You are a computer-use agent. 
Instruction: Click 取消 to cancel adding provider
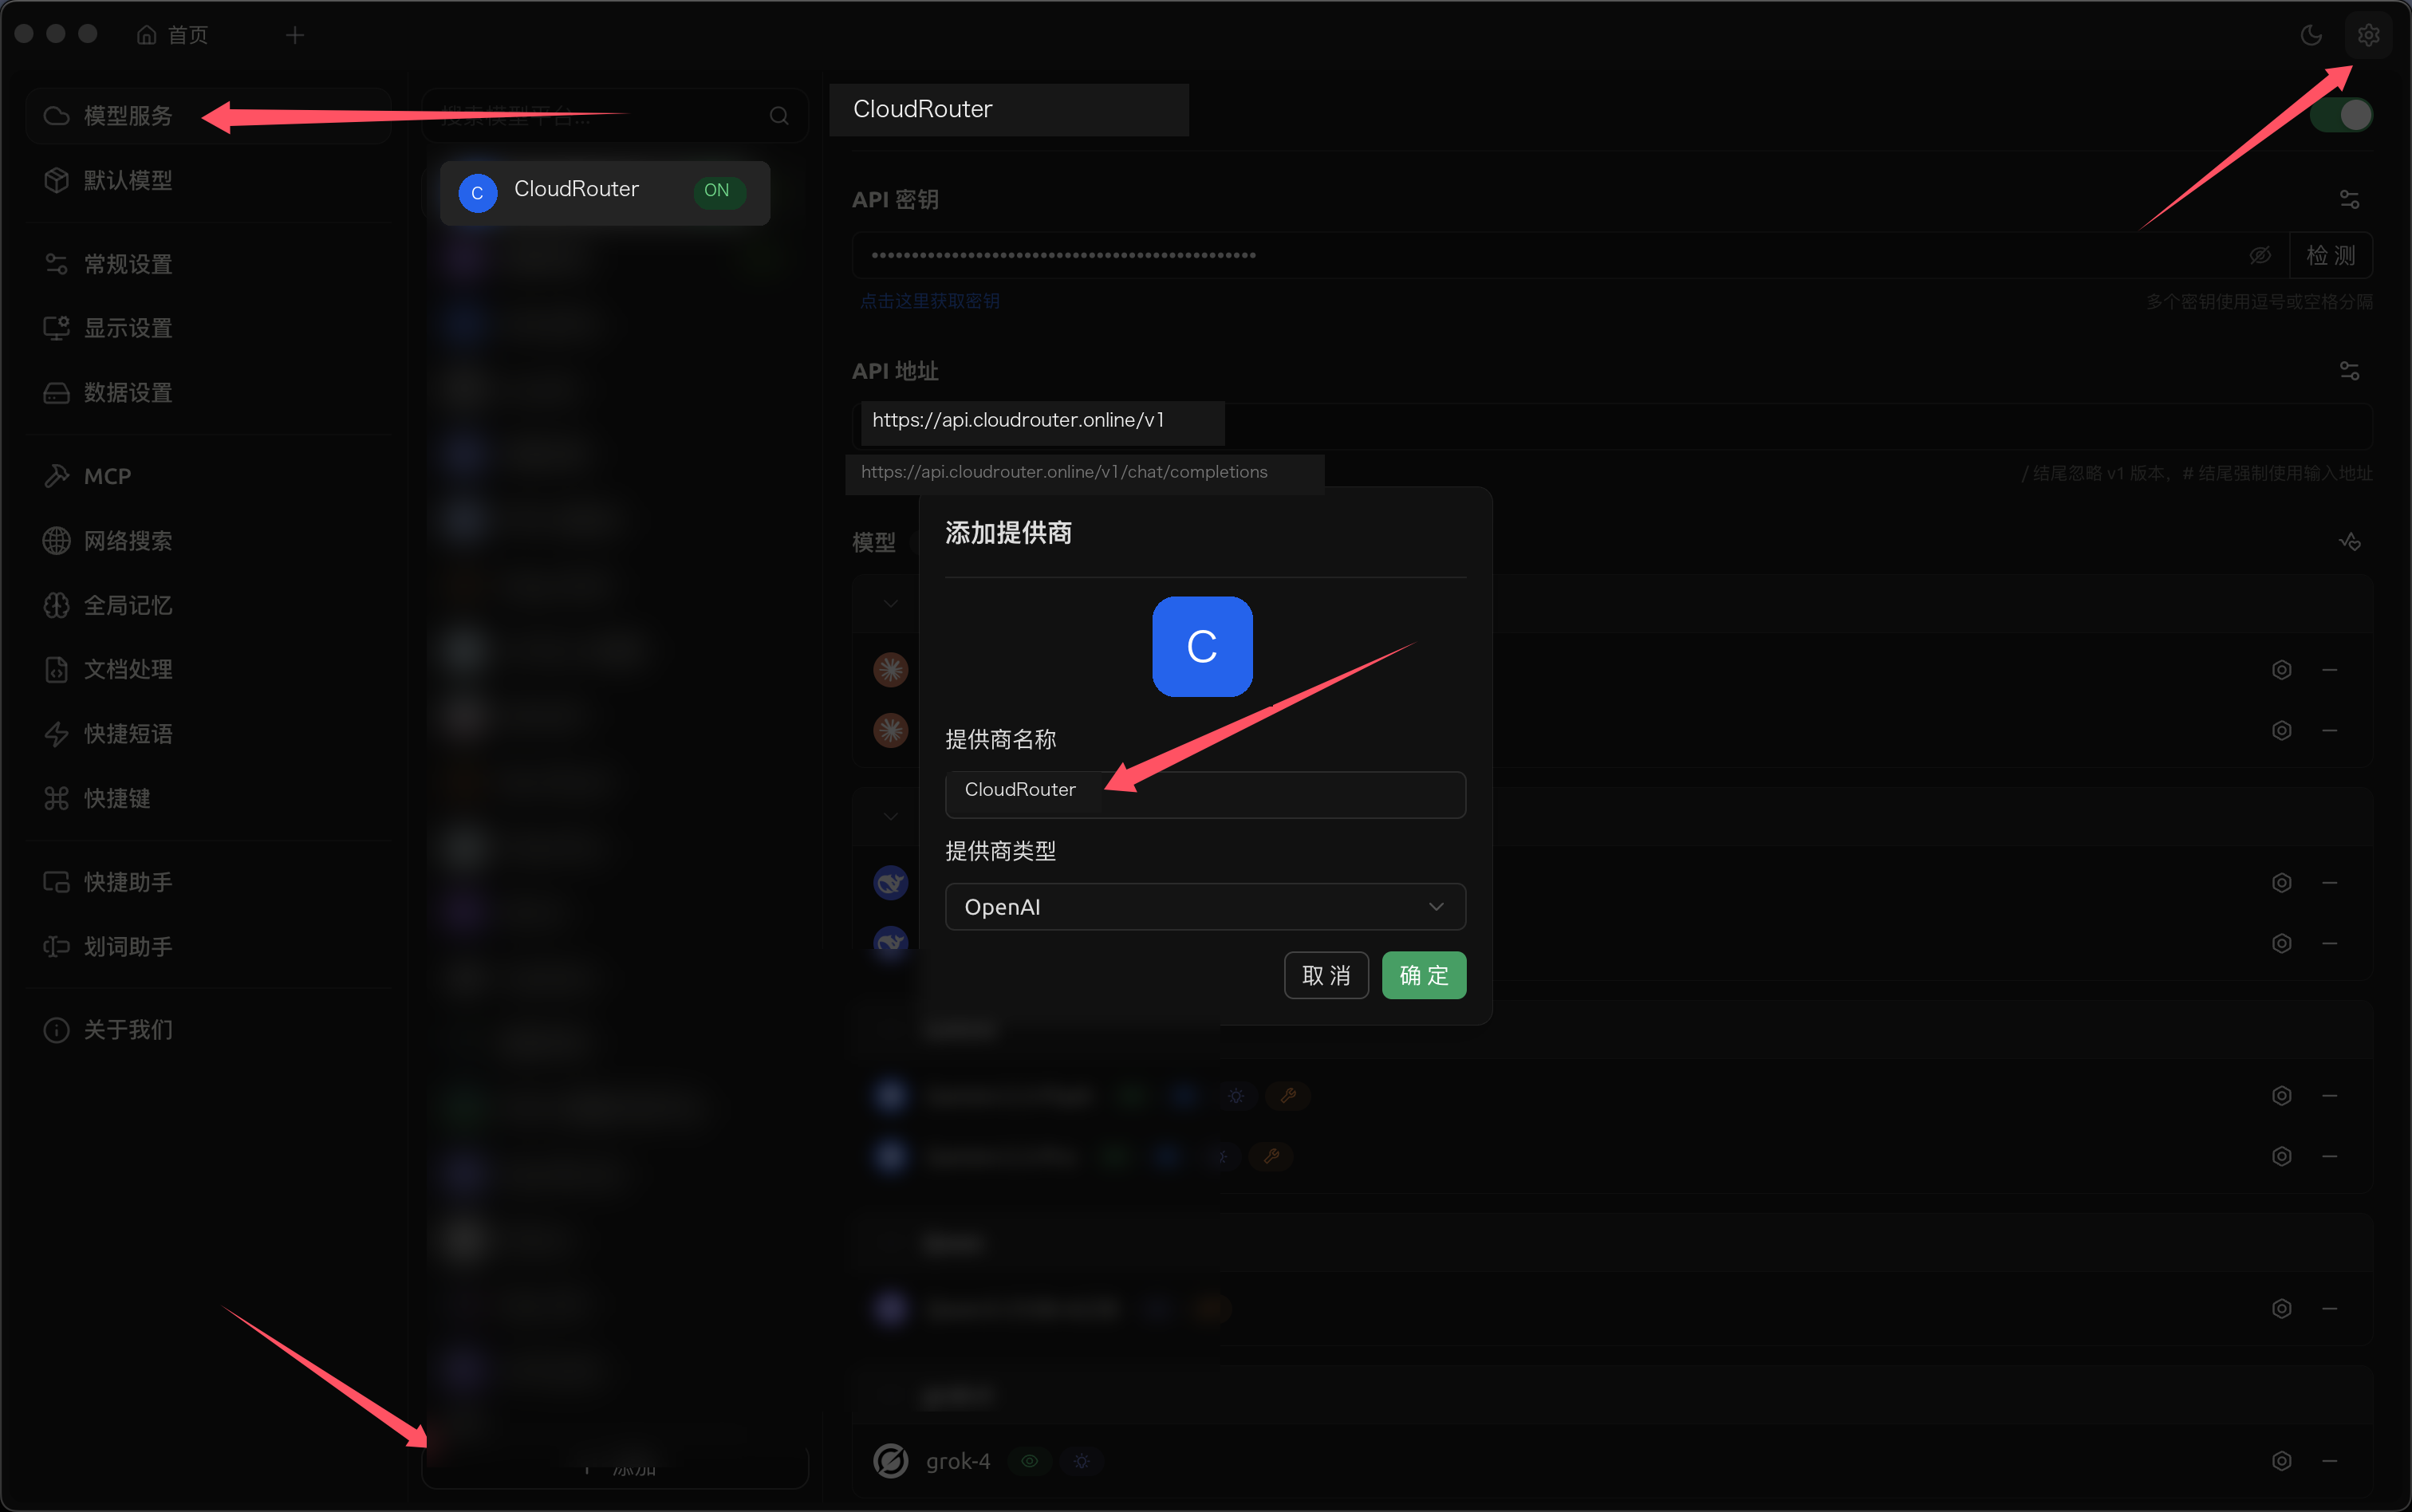(x=1326, y=975)
